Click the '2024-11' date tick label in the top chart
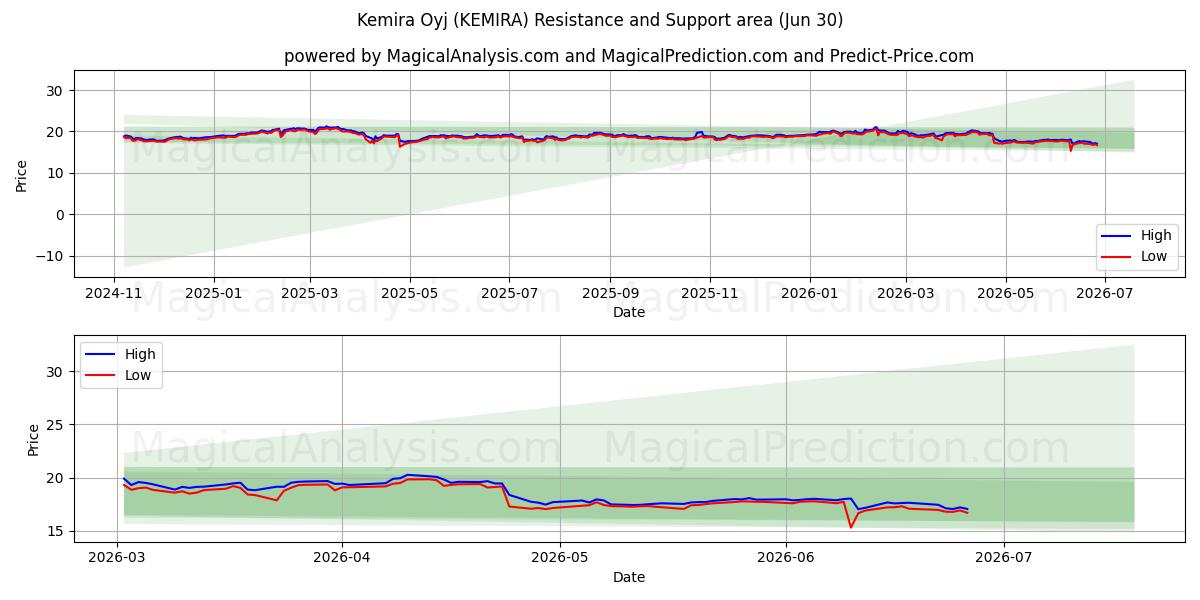Screen dimensions: 1200x600 point(114,293)
